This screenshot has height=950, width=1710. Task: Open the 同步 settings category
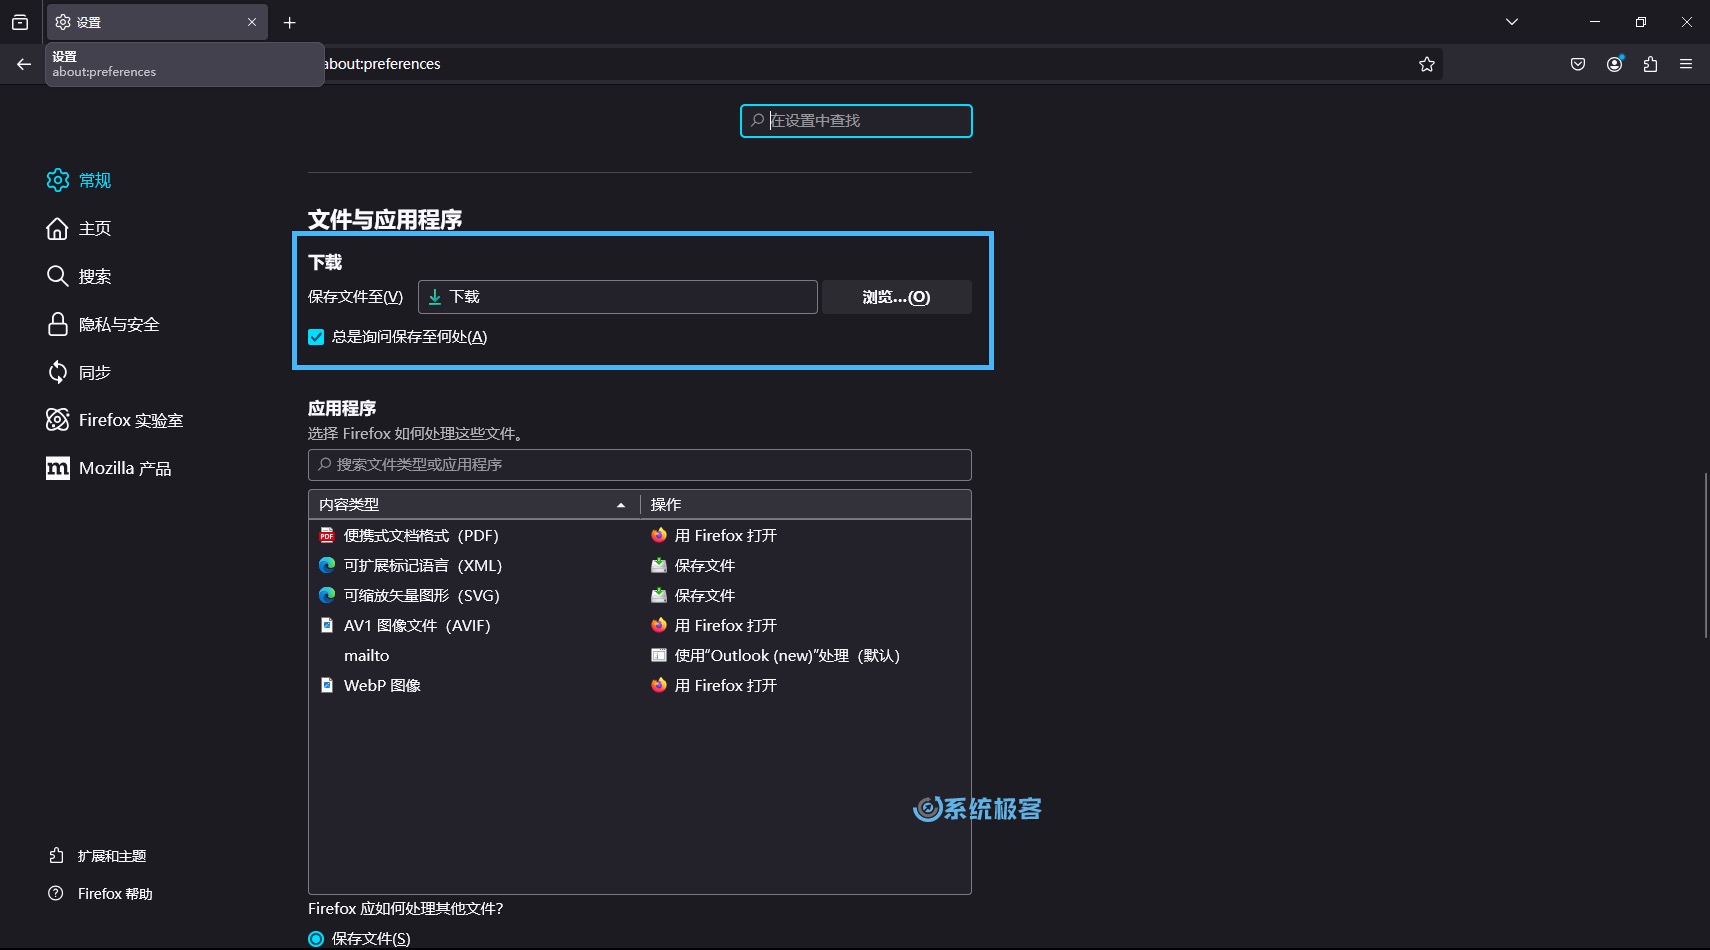pyautogui.click(x=95, y=372)
